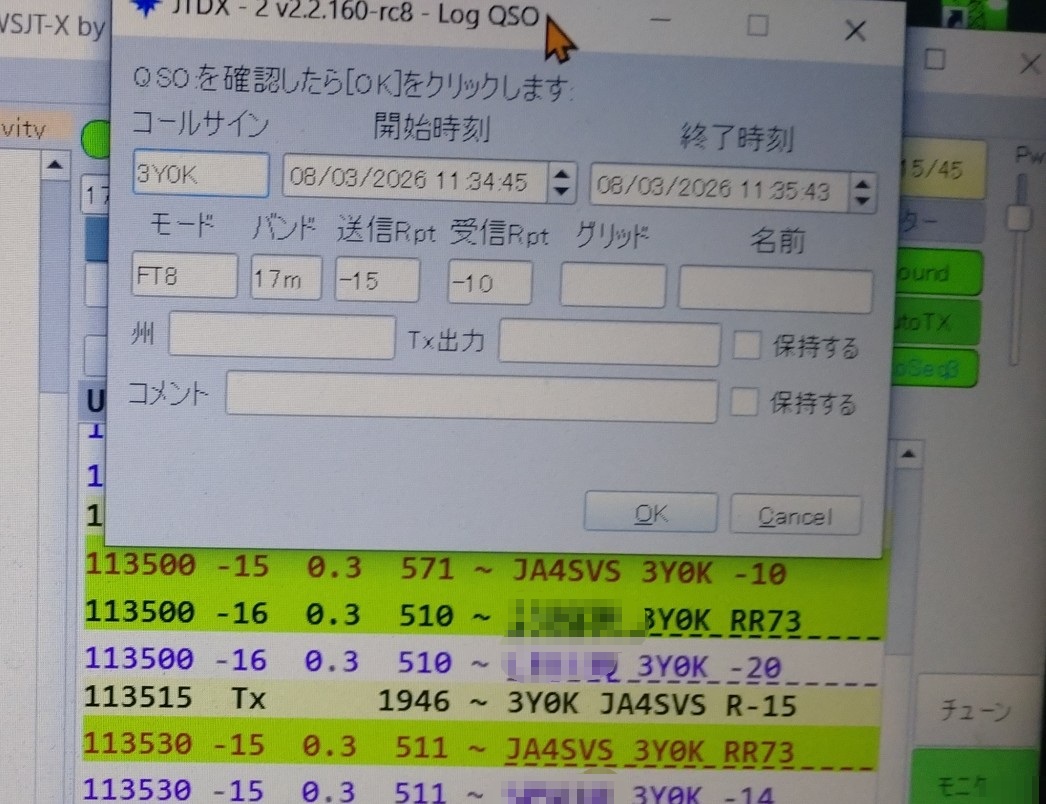Close the main JTDX window behind dialog
The width and height of the screenshot is (1046, 804).
[x=1029, y=65]
